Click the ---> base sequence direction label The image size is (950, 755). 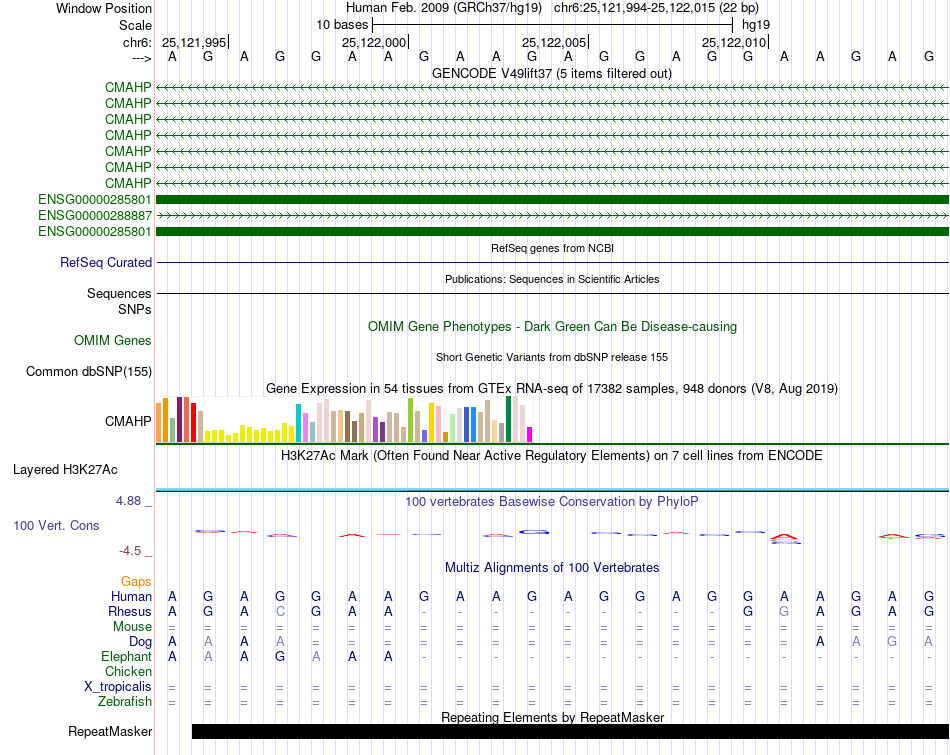tap(141, 58)
